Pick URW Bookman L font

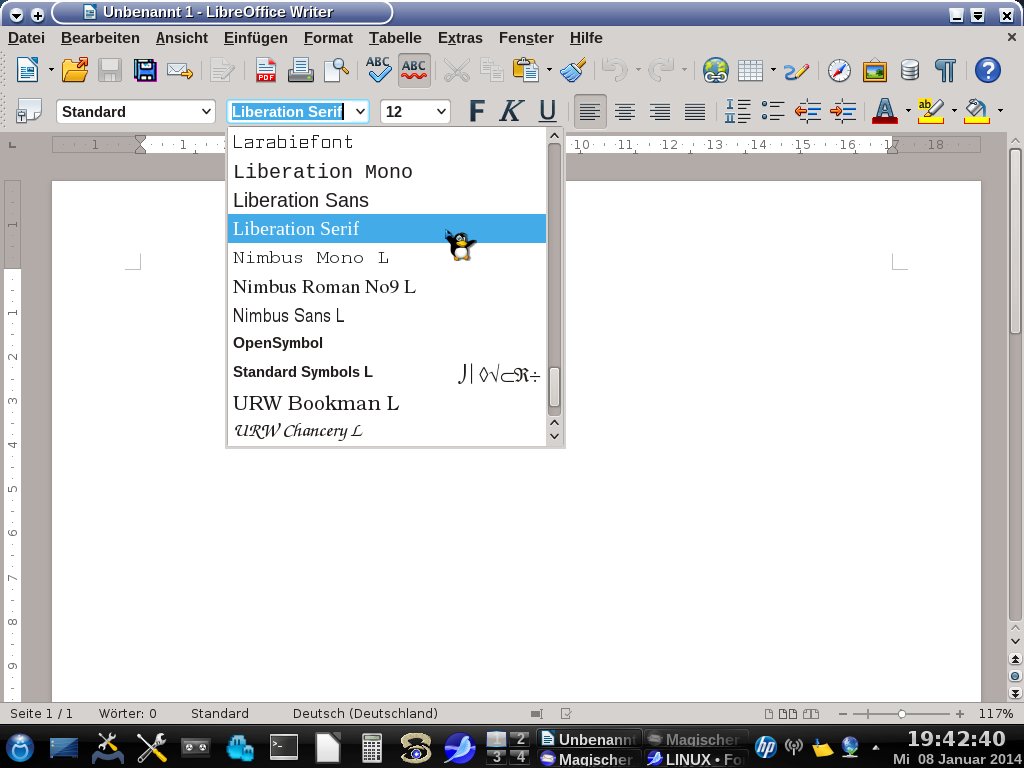pos(387,402)
